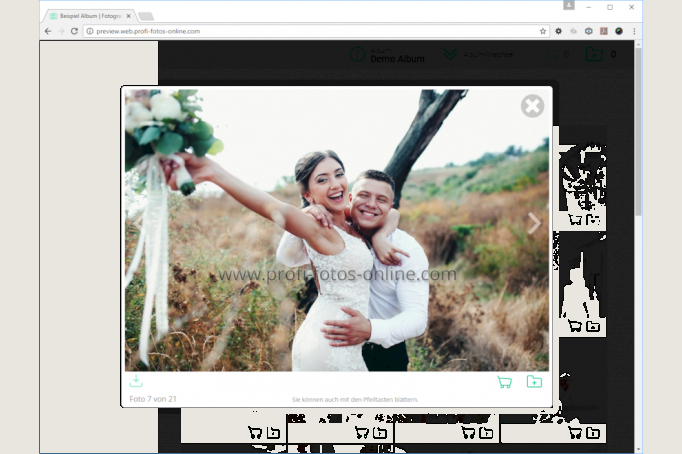682x454 pixels.
Task: Go forward in the browser
Action: coord(61,31)
